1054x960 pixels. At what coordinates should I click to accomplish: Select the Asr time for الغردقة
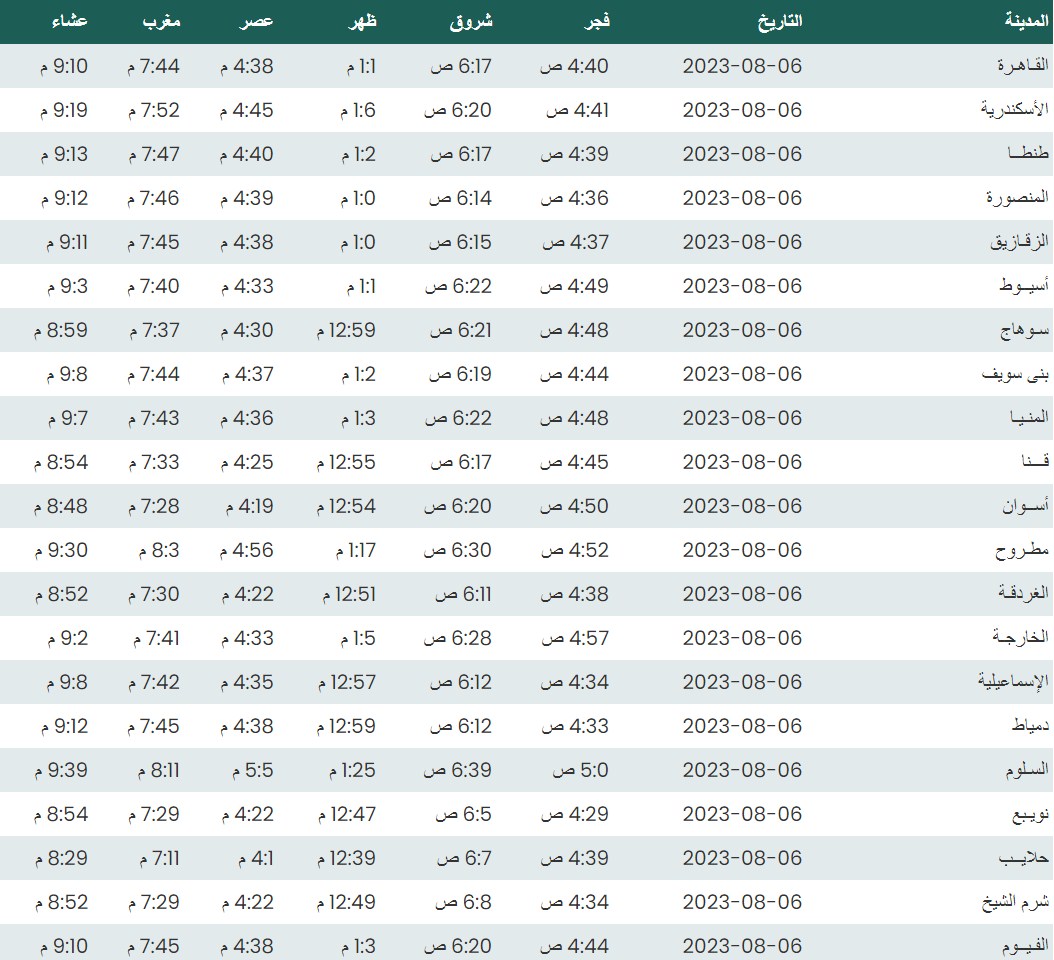(246, 594)
